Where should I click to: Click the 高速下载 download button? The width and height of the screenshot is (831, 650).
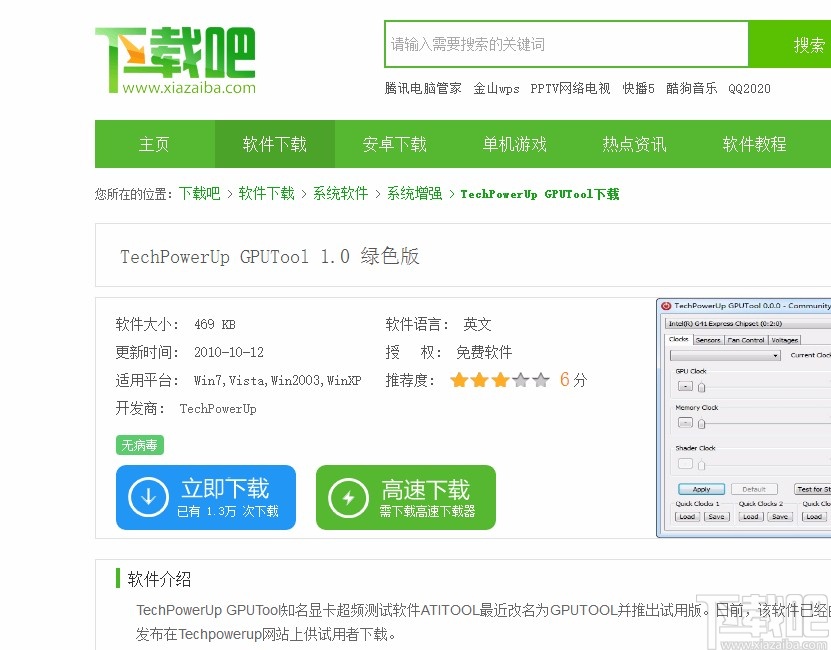405,497
